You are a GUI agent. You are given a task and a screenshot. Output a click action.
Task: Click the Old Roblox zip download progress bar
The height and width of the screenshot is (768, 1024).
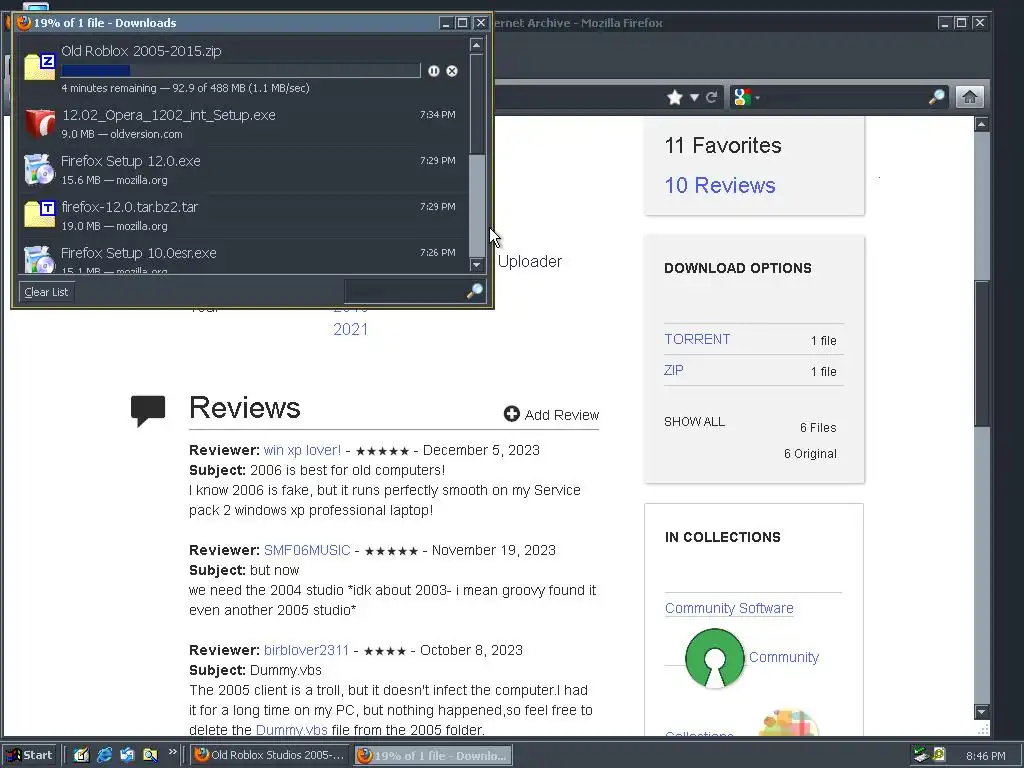tap(241, 71)
